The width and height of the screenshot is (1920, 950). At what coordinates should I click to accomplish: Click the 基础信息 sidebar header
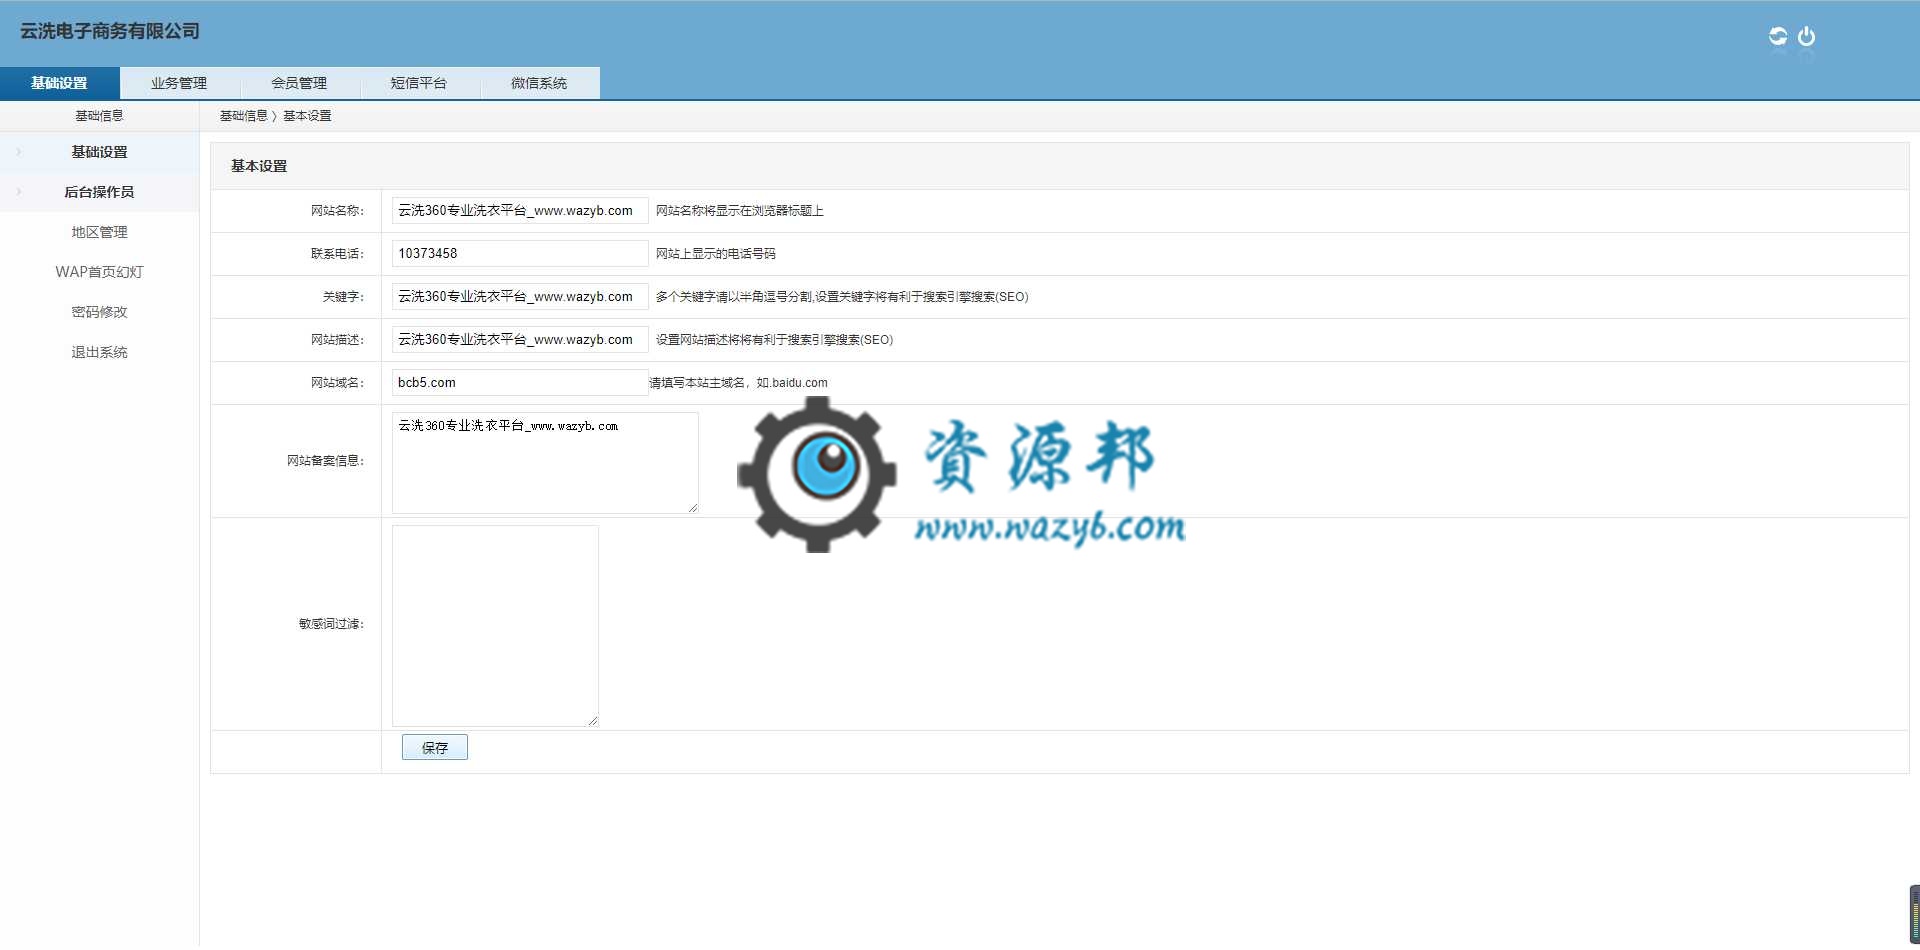[x=99, y=116]
